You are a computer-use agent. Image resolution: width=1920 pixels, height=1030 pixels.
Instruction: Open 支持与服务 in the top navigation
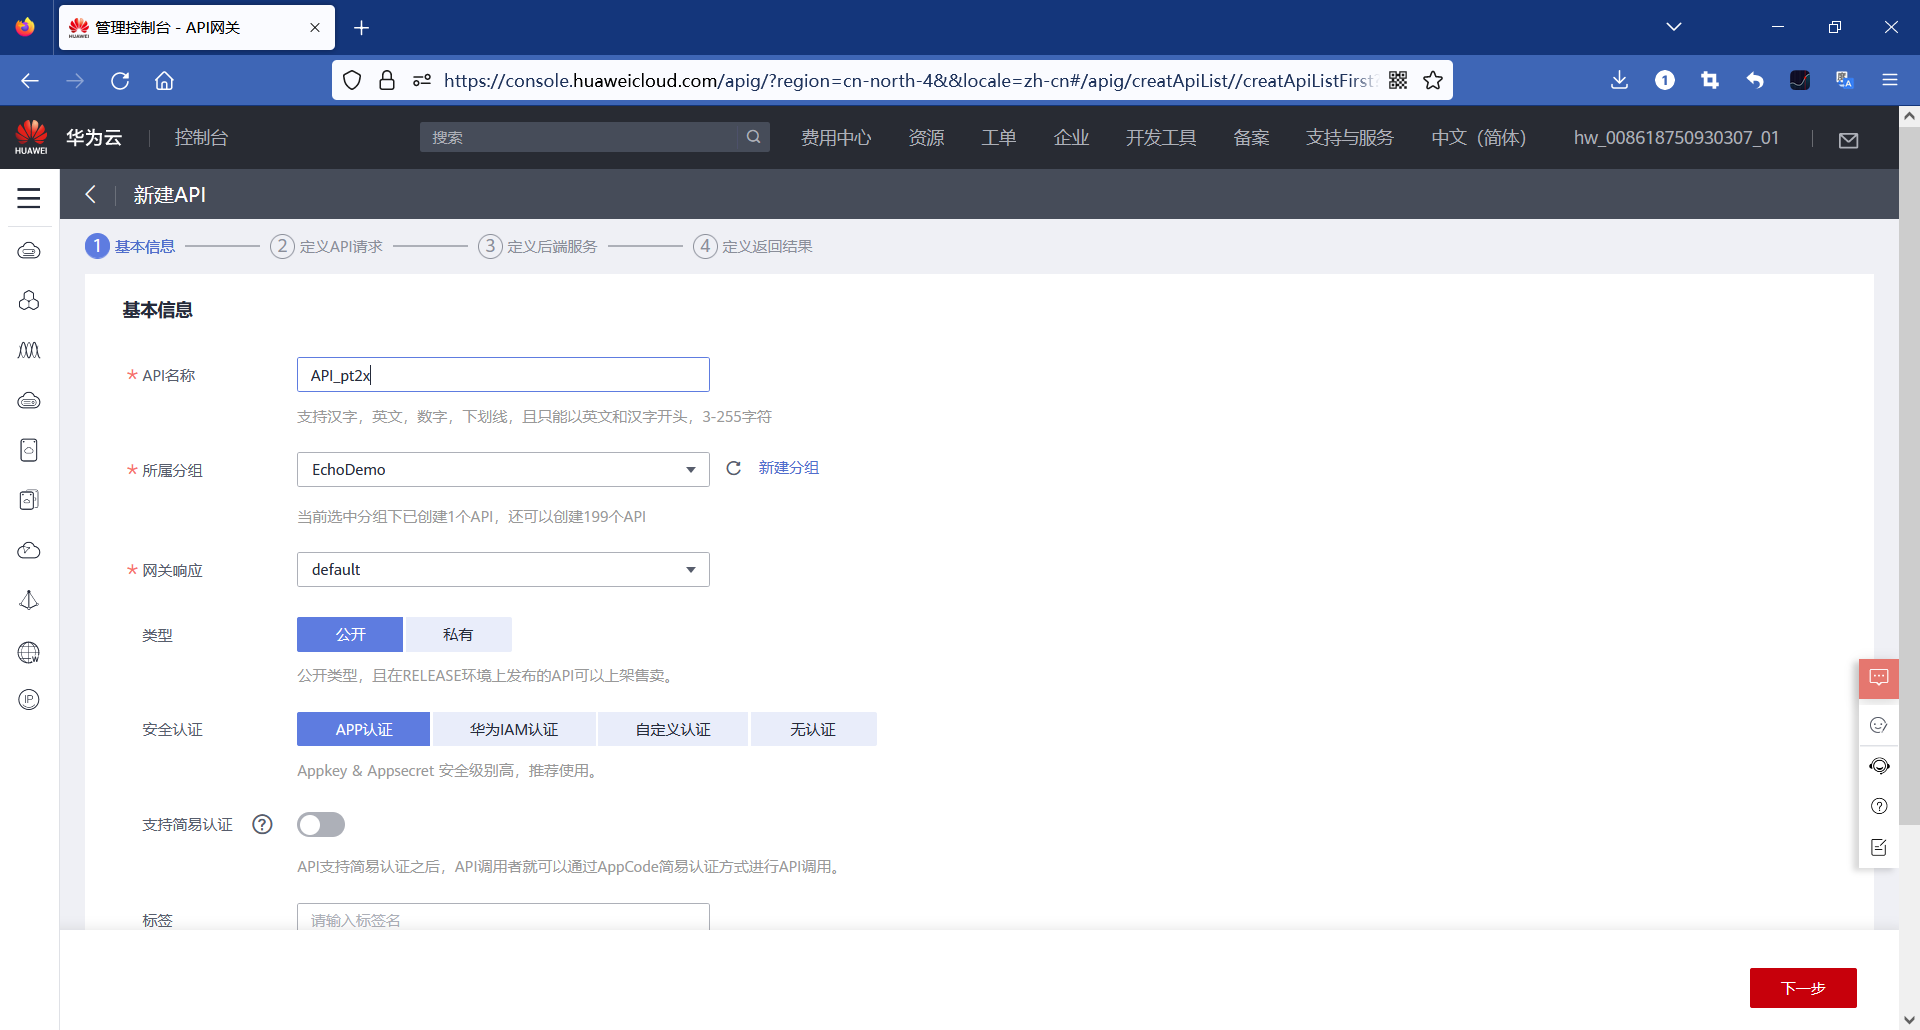(x=1350, y=138)
